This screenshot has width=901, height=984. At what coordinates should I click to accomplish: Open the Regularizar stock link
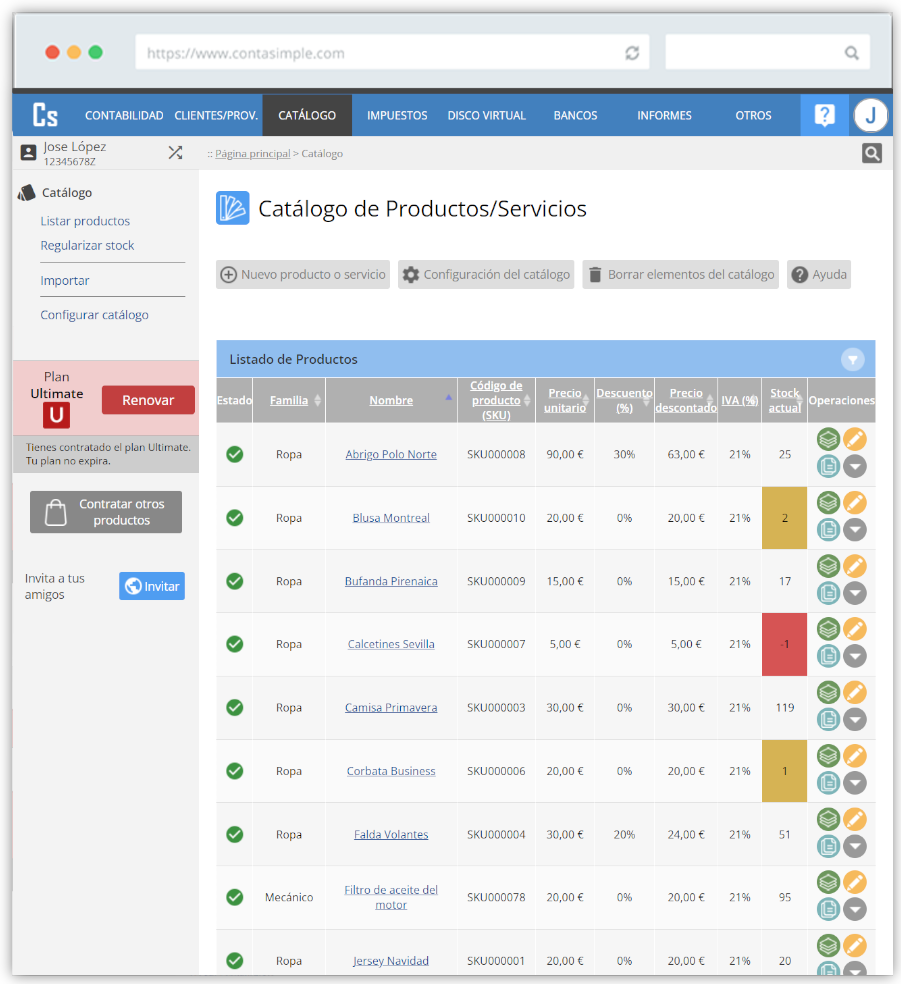coord(87,245)
